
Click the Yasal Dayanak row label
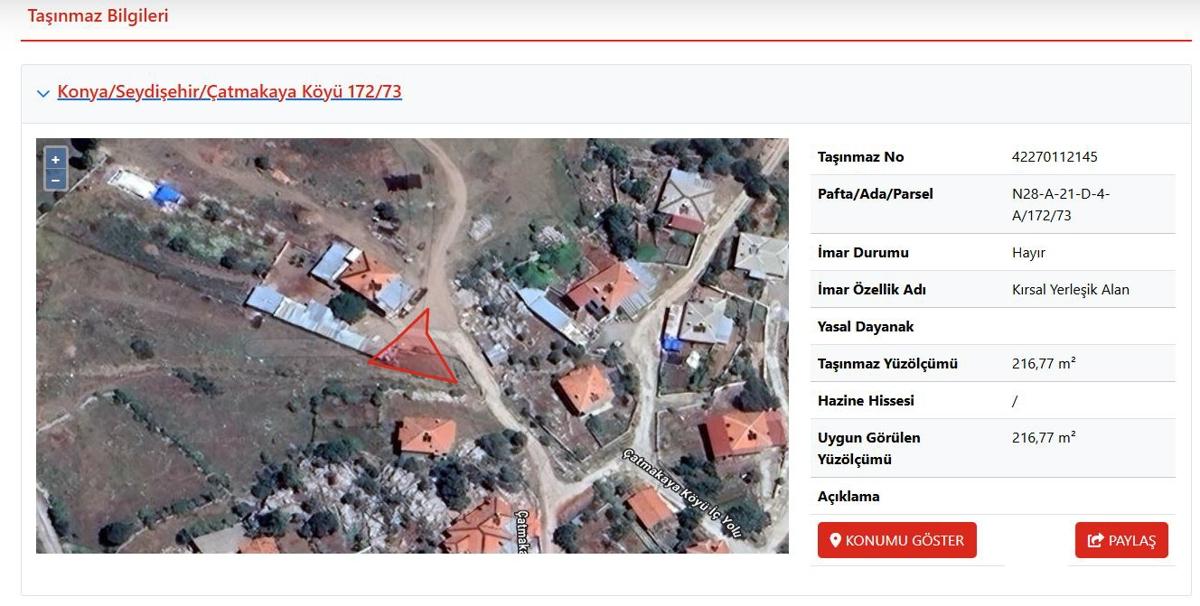point(865,327)
